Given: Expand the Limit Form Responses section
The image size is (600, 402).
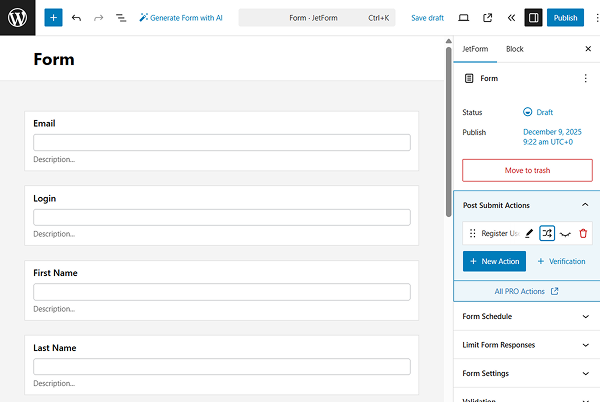Looking at the screenshot, I should [x=526, y=345].
